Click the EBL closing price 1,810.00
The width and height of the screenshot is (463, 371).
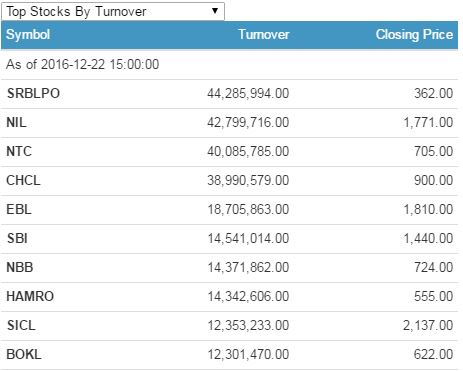point(428,209)
